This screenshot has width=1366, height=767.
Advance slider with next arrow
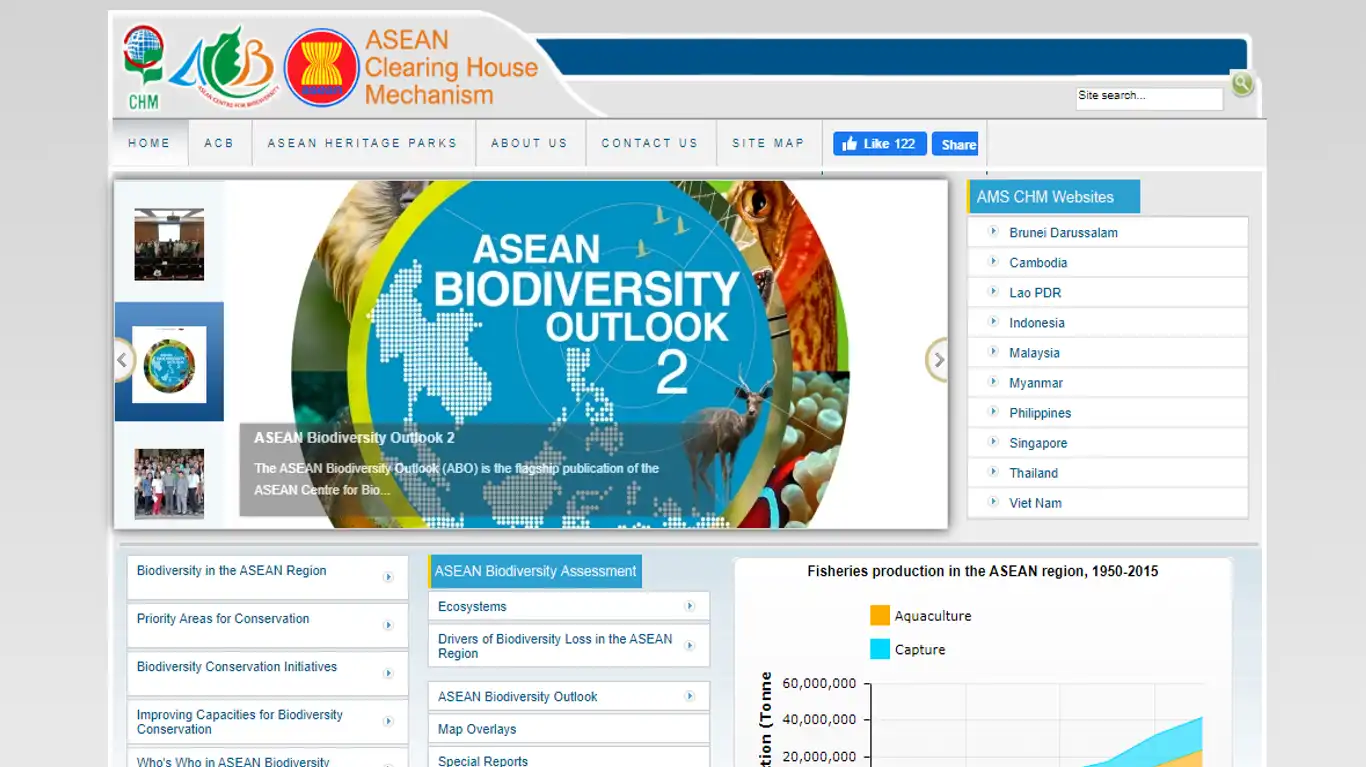click(937, 360)
